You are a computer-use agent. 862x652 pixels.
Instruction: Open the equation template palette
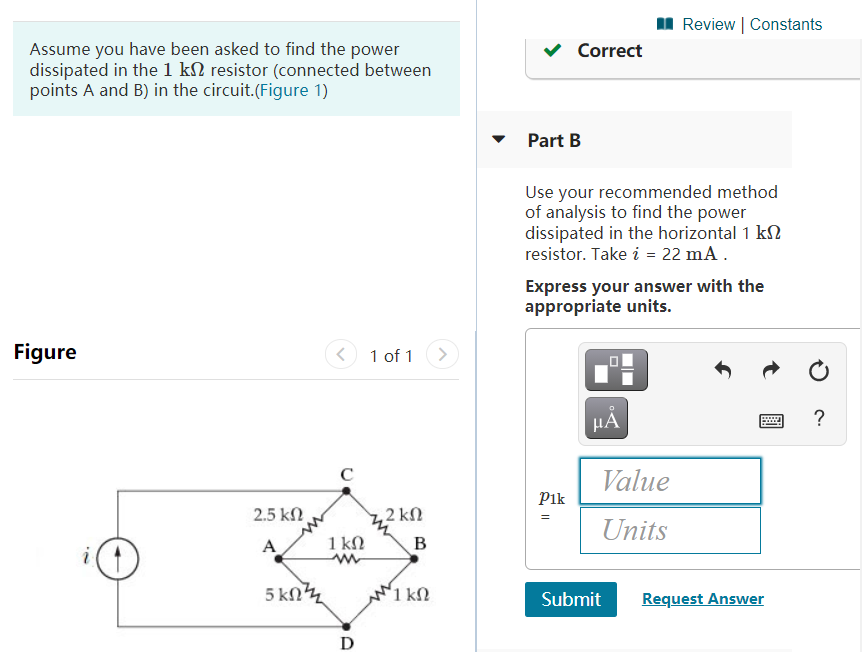point(615,370)
